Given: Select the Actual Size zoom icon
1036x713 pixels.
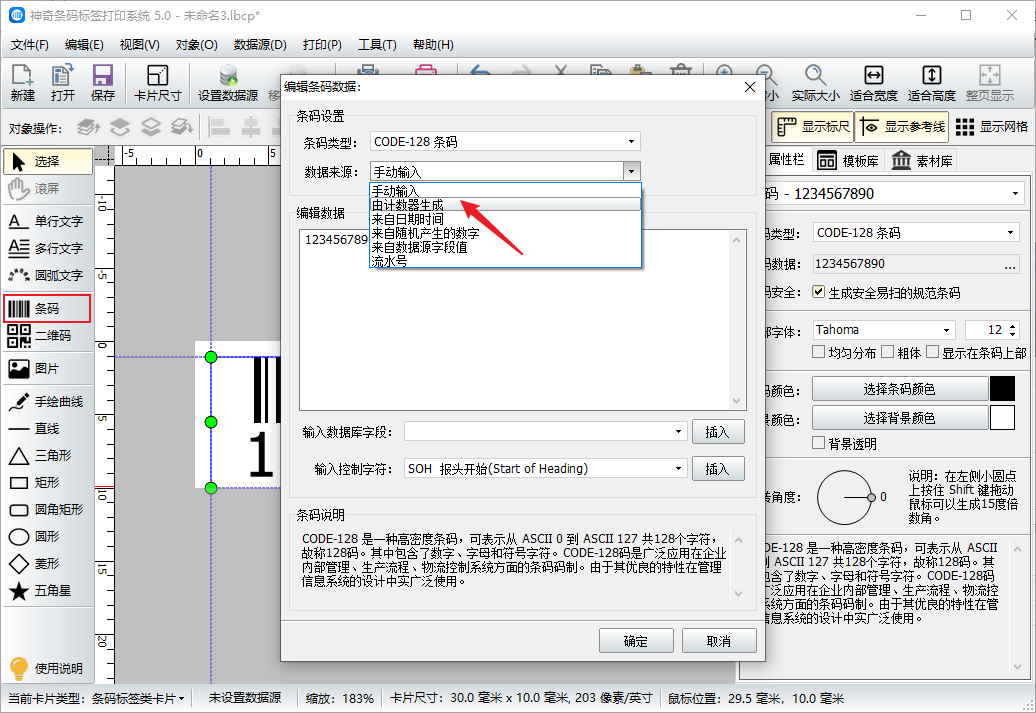Looking at the screenshot, I should tap(815, 83).
